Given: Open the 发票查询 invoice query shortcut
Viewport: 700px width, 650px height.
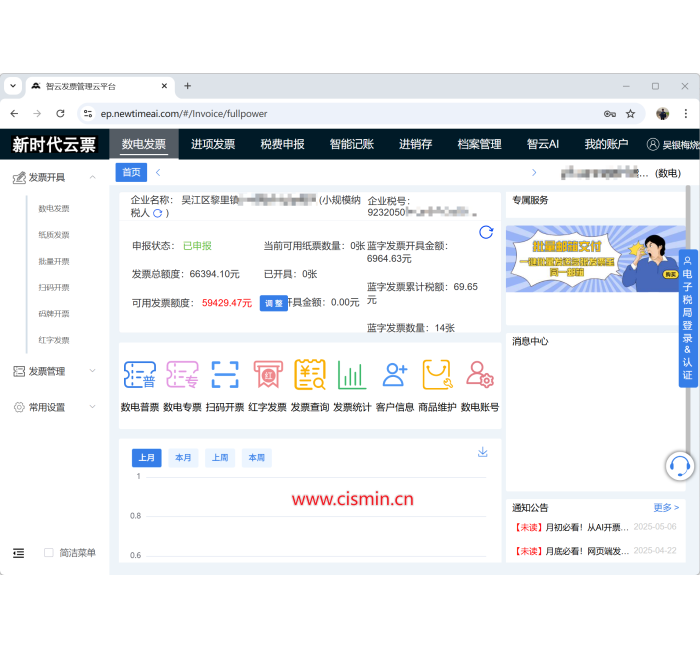Looking at the screenshot, I should pyautogui.click(x=310, y=386).
